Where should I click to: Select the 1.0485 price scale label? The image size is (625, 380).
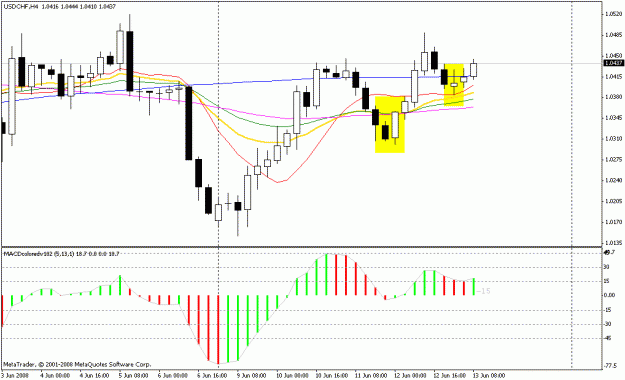coord(613,35)
